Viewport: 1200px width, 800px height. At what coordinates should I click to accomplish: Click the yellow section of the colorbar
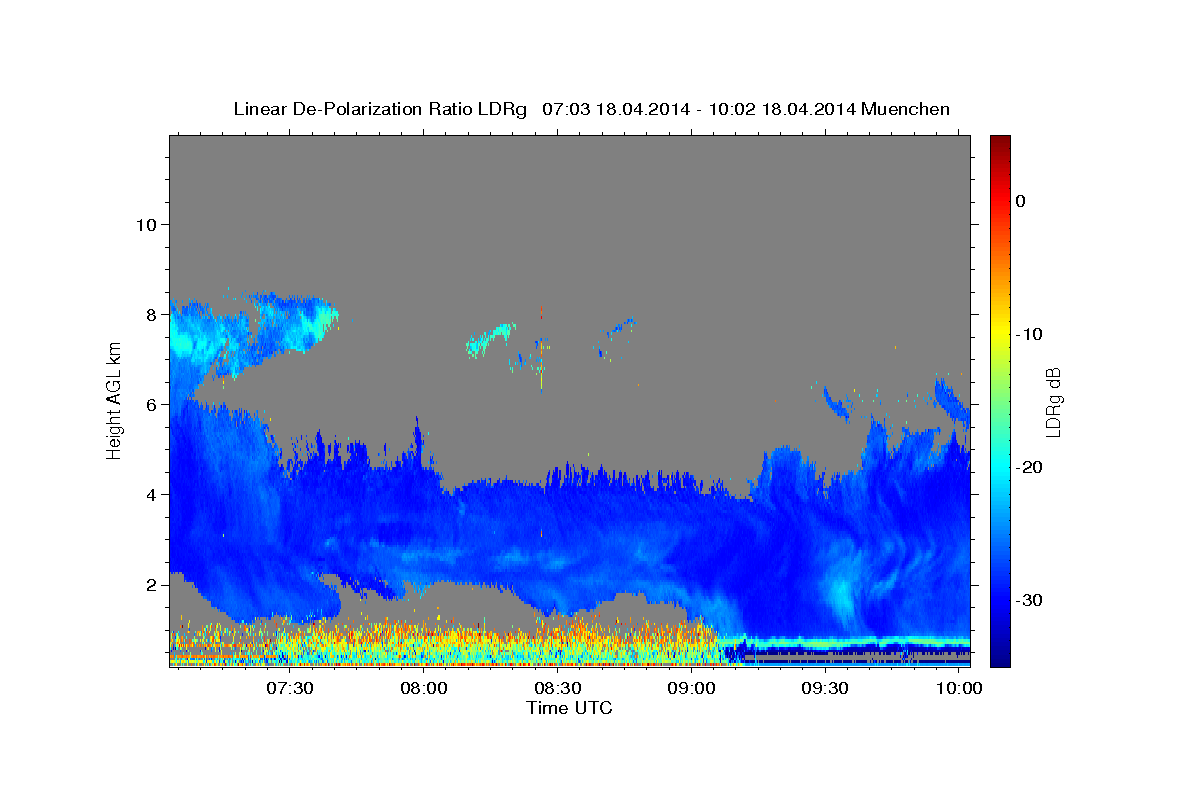pos(1000,334)
